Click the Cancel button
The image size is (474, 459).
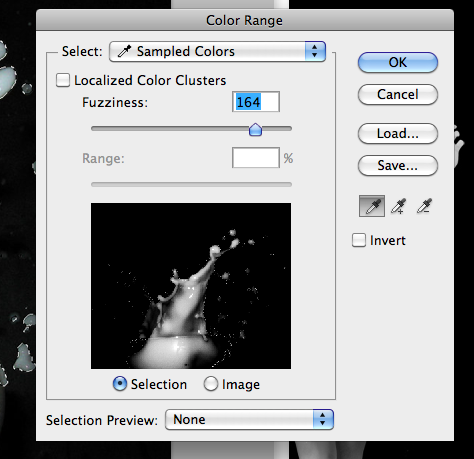[x=398, y=94]
